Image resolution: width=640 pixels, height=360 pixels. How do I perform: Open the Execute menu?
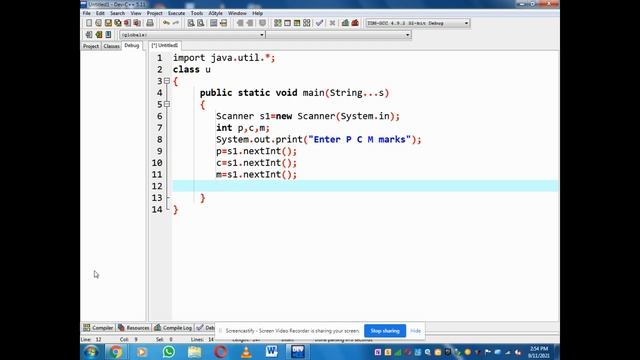coord(176,13)
